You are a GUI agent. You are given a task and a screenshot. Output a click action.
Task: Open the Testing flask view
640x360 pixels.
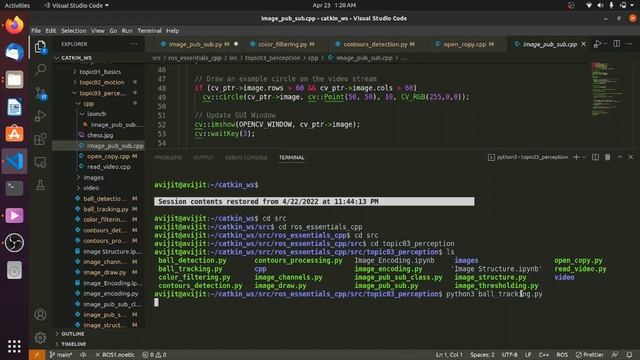click(x=40, y=185)
